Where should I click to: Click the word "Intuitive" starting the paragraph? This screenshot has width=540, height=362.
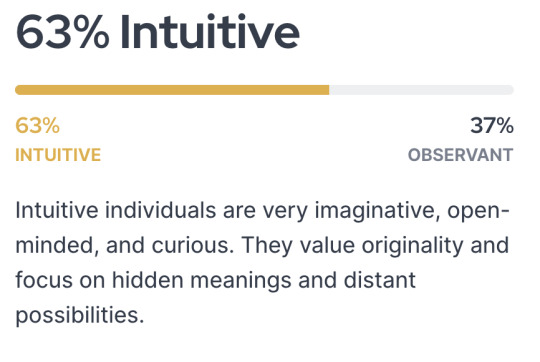click(x=57, y=210)
